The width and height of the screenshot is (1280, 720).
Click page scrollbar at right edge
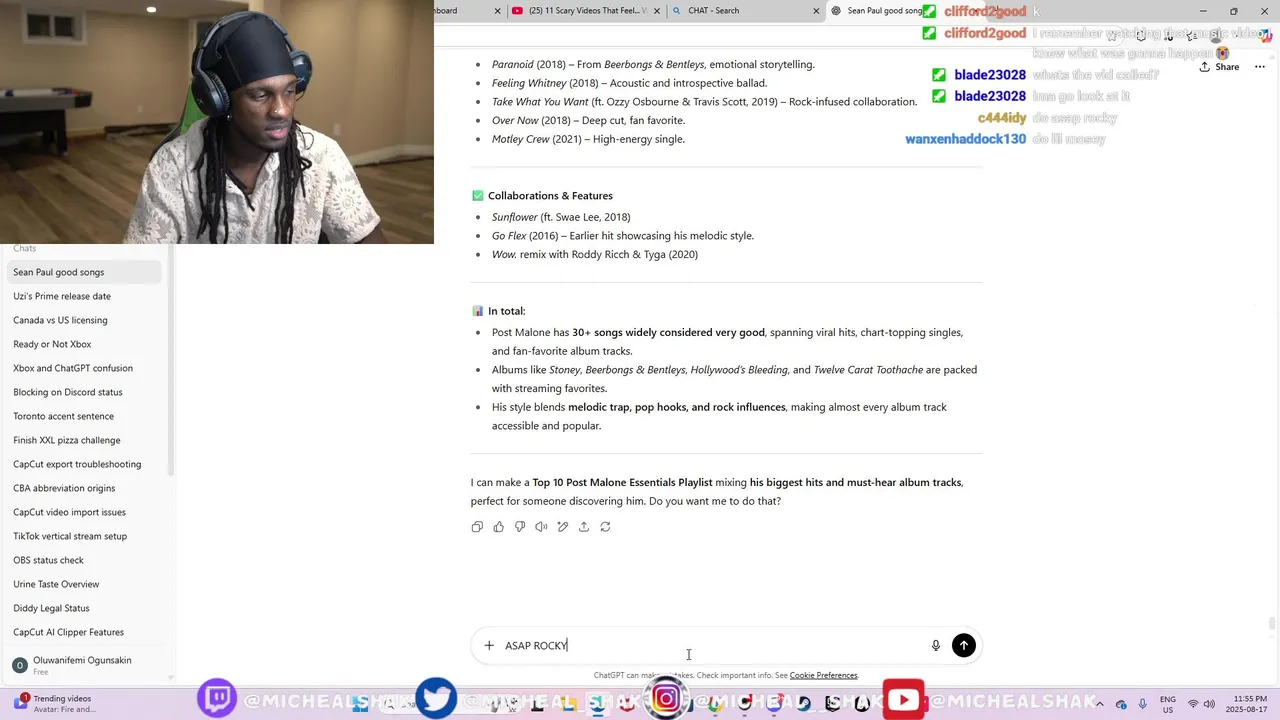point(1272,624)
